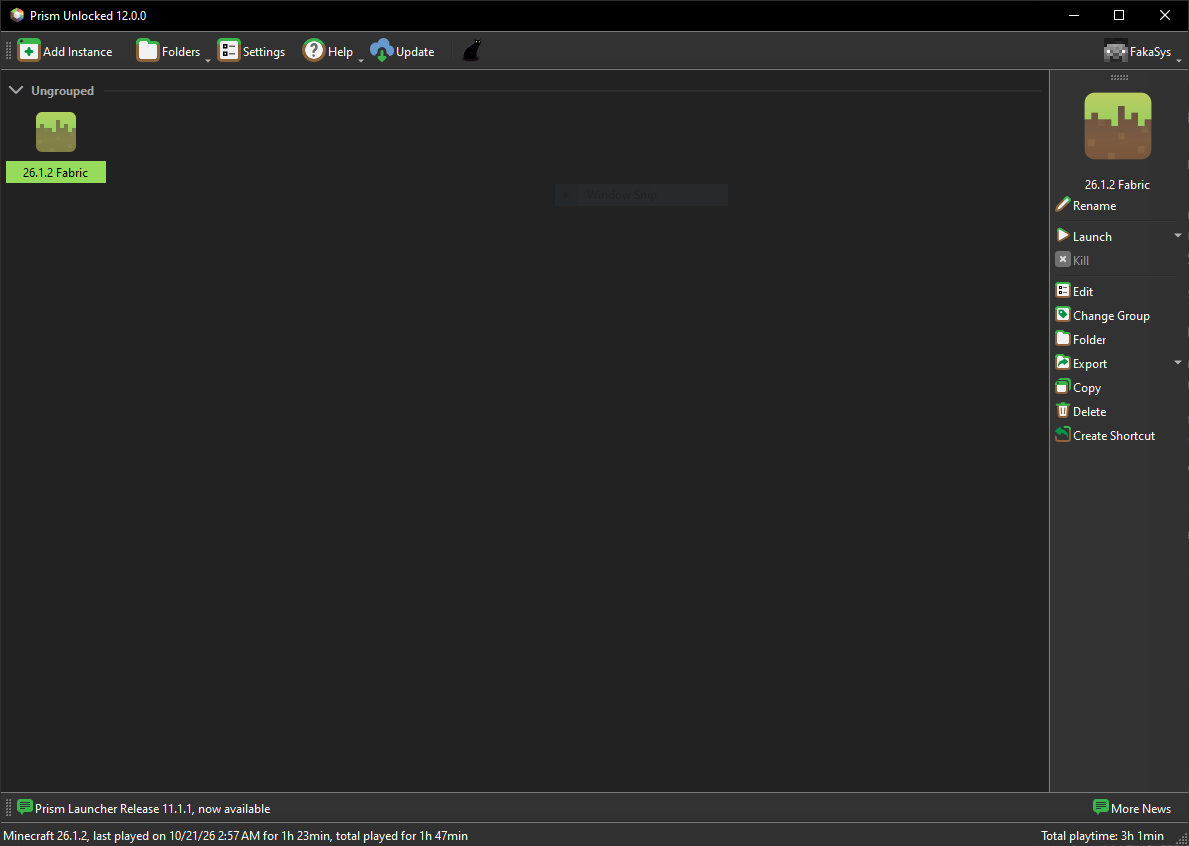Click the Edit icon in sidebar
The image size is (1189, 846).
pyautogui.click(x=1062, y=290)
